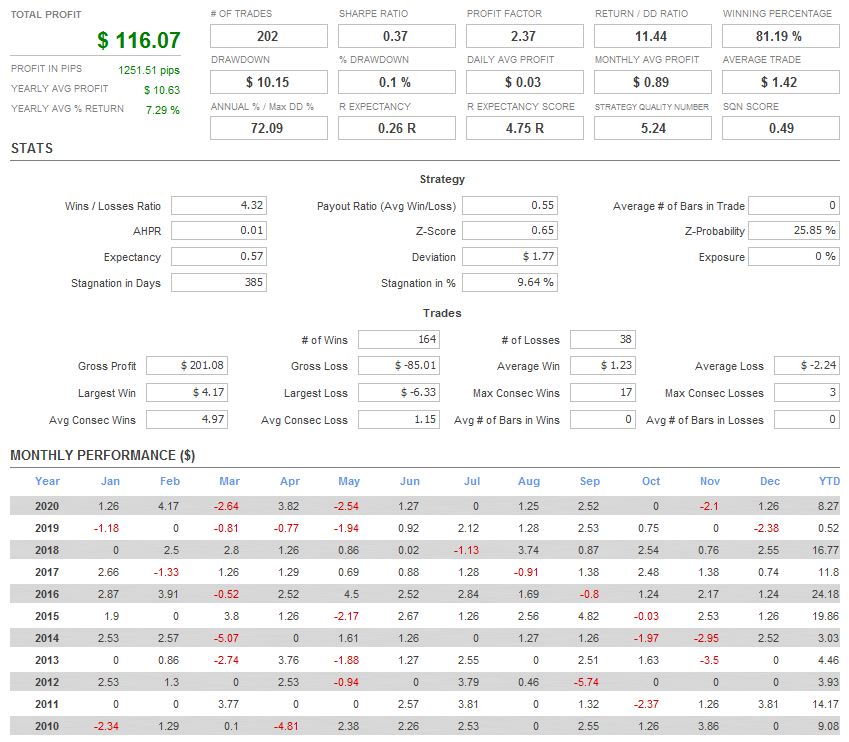Click the Z-Probability field showing 25.85 %
The width and height of the screenshot is (849, 742).
[794, 231]
